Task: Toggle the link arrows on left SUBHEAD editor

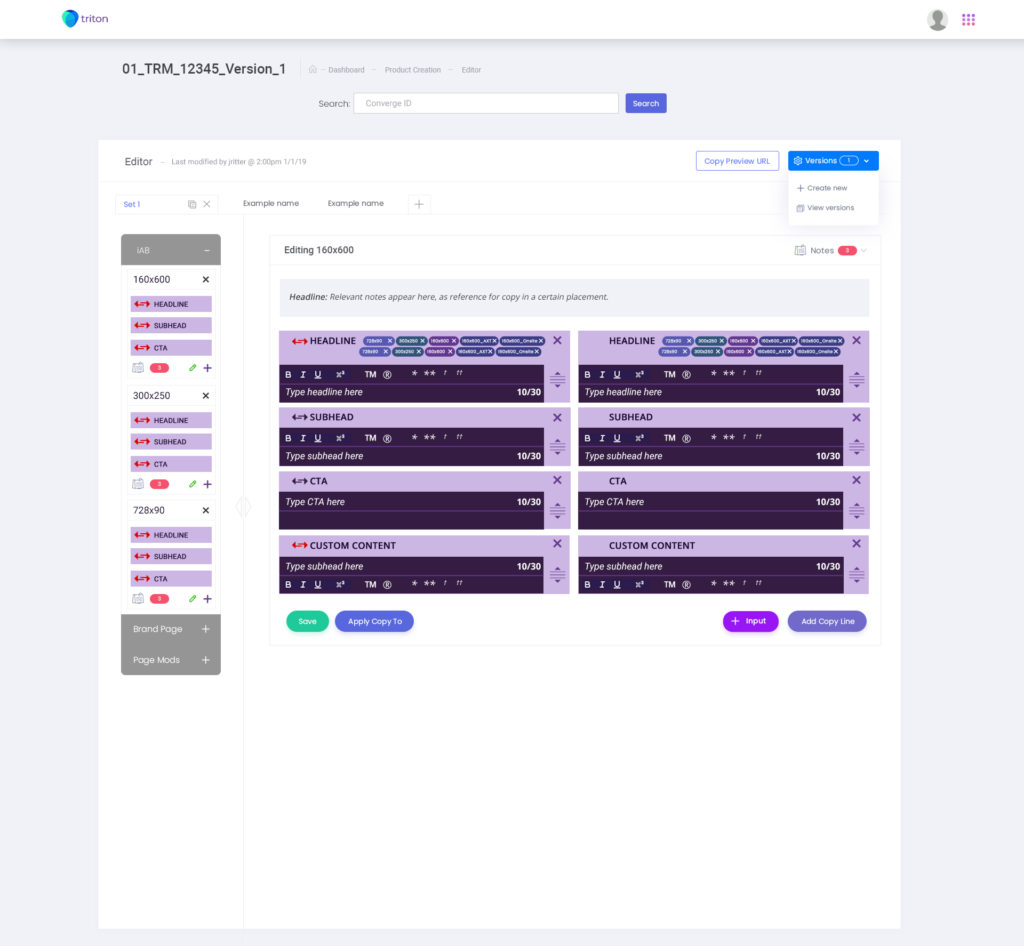Action: coord(299,417)
